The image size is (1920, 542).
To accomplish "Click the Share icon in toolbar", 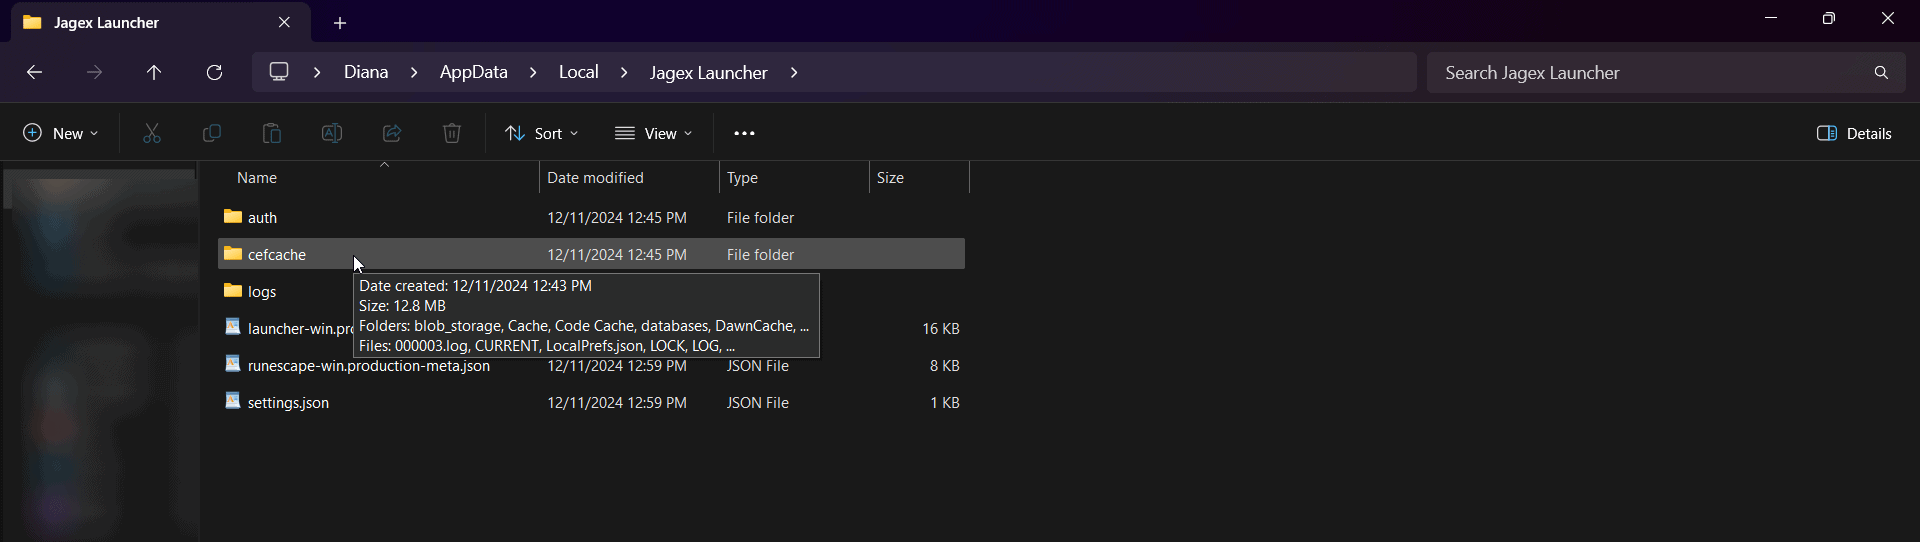I will click(x=392, y=133).
